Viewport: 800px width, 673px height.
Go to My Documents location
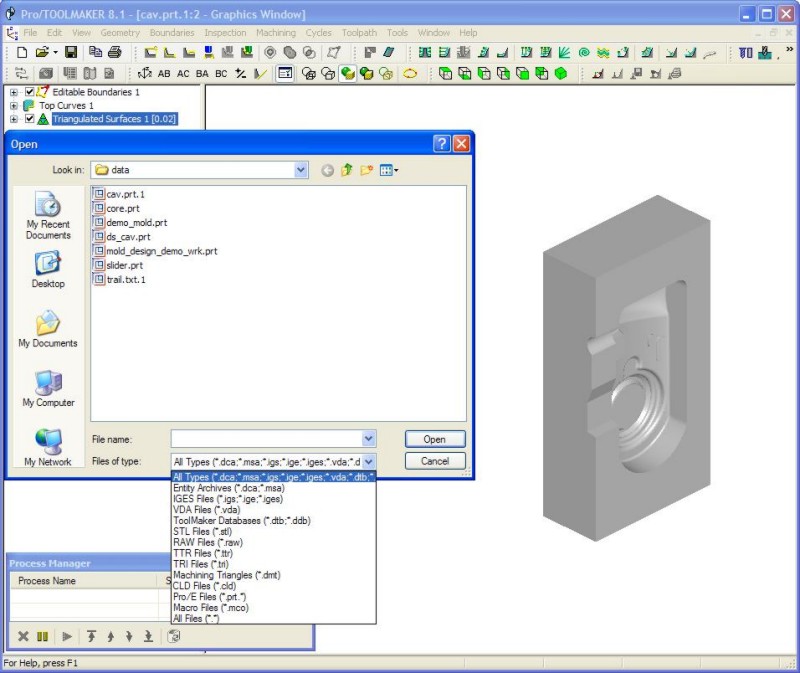click(x=48, y=329)
